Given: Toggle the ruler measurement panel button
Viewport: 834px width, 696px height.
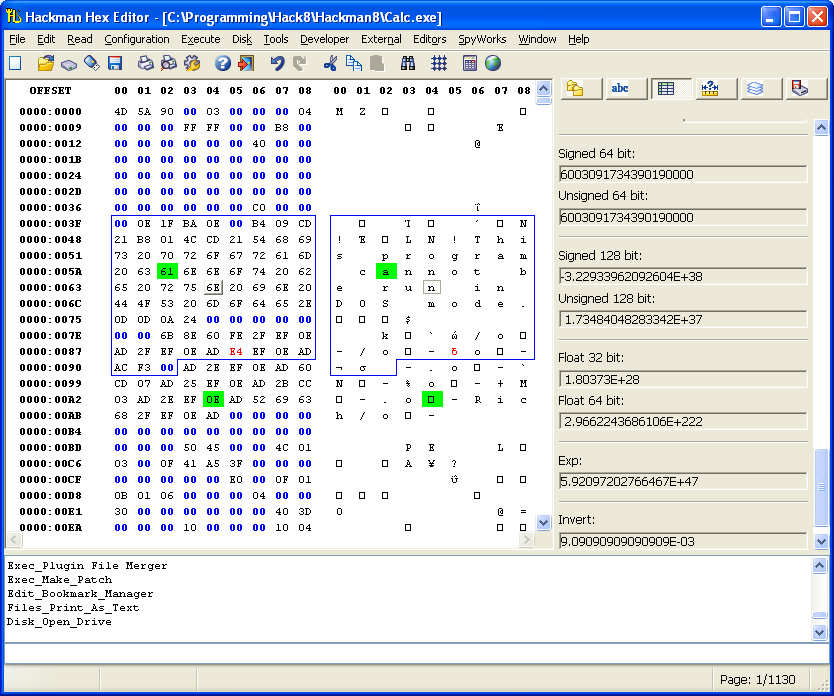Looking at the screenshot, I should click(x=710, y=88).
